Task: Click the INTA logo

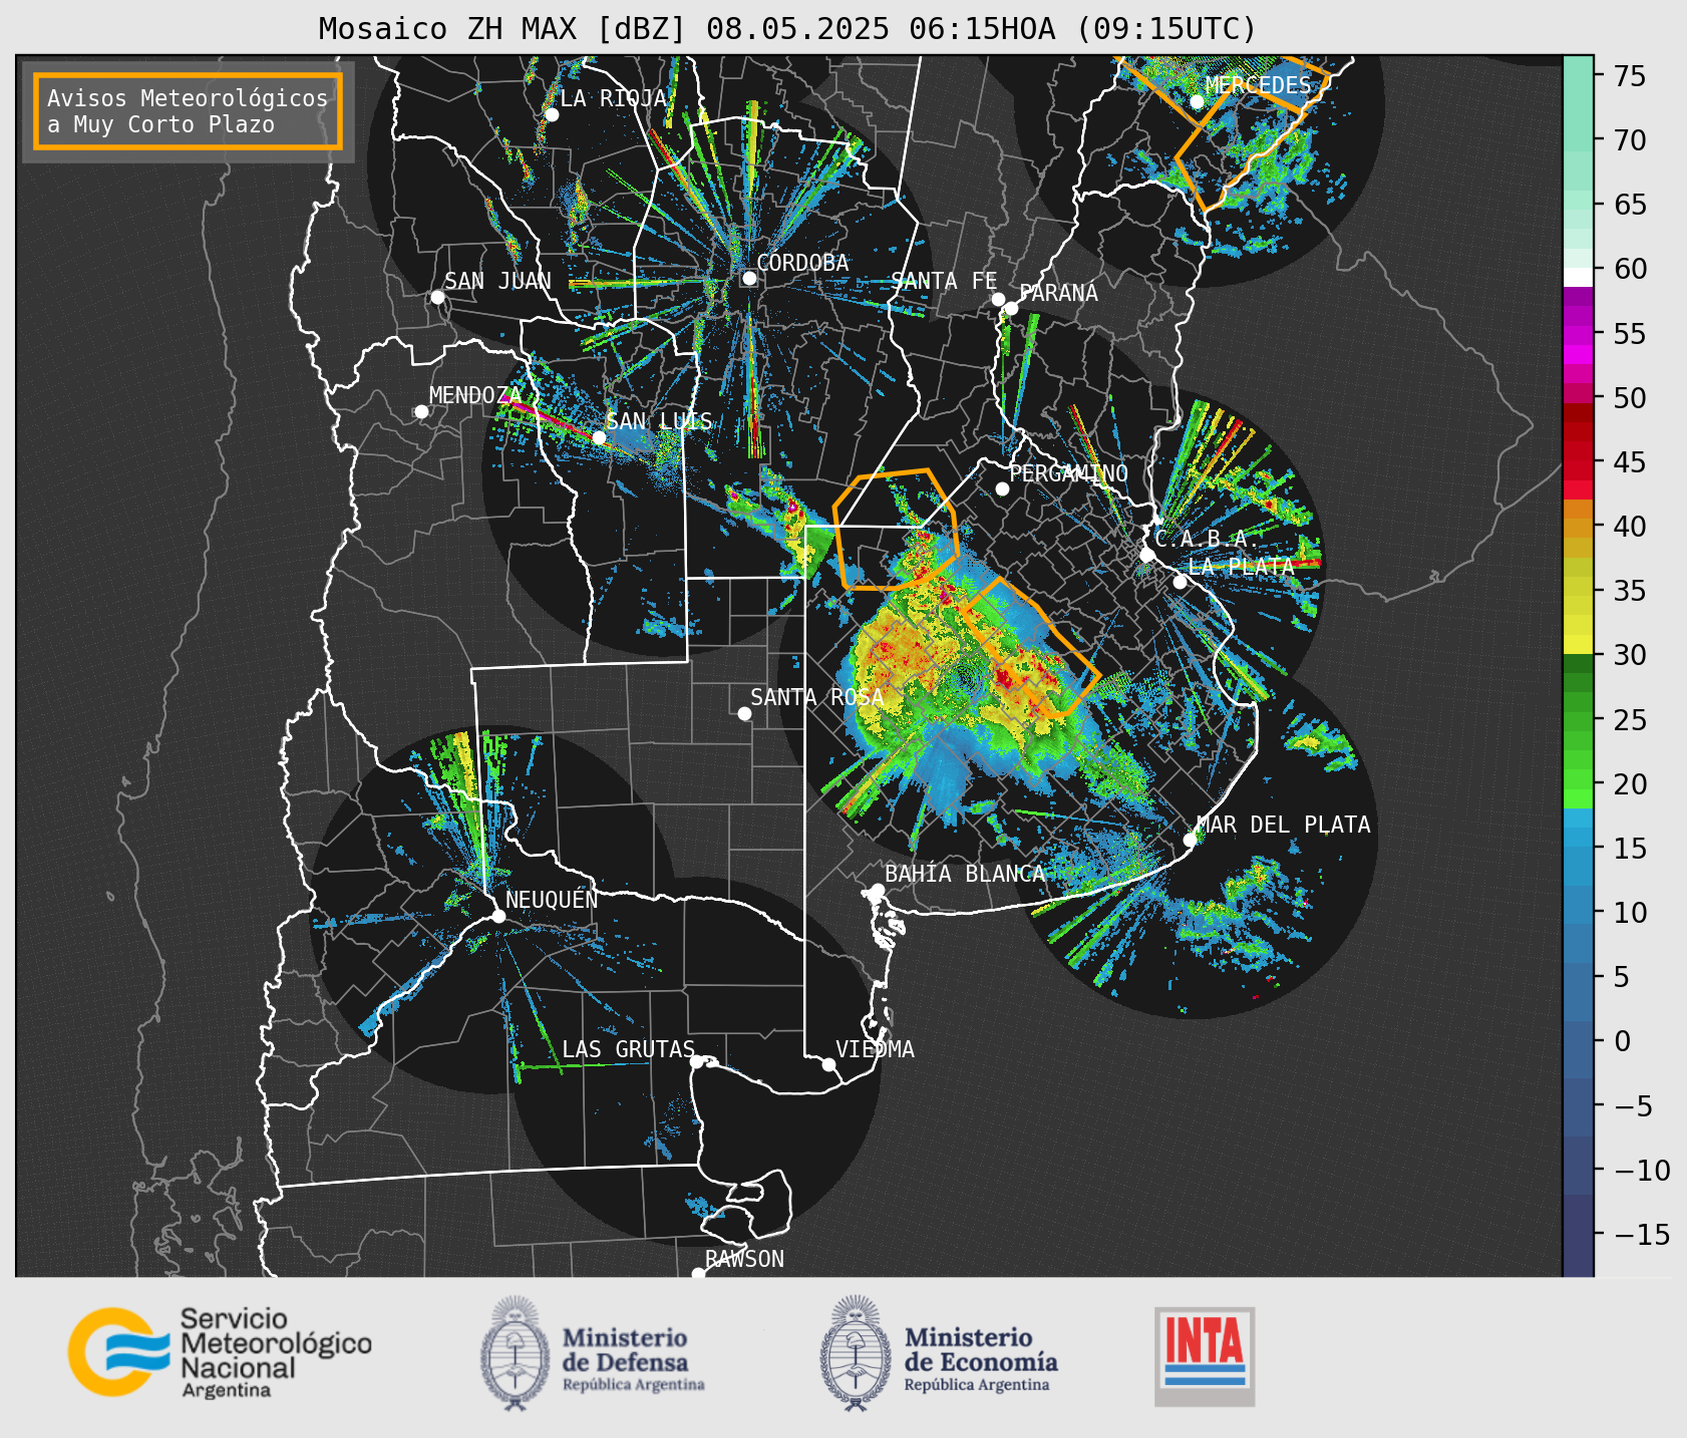Action: pos(1204,1356)
